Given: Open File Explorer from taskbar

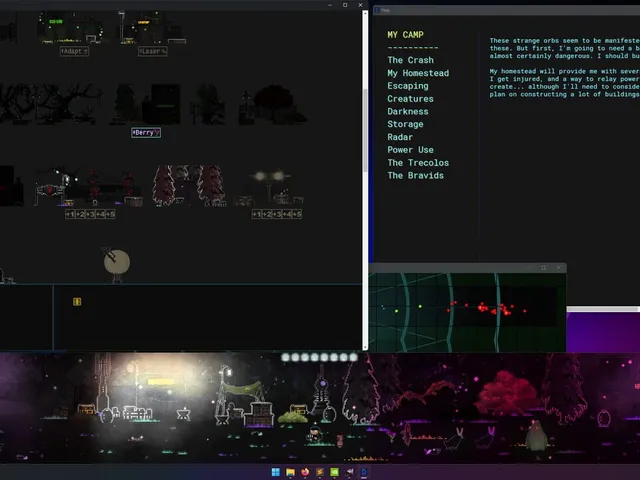Looking at the screenshot, I should click(290, 472).
